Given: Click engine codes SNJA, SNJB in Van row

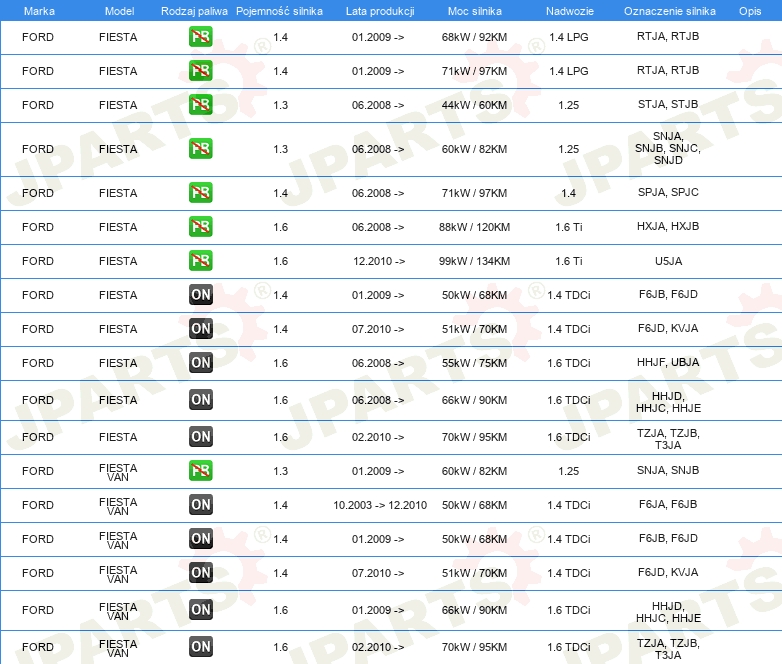Looking at the screenshot, I should (668, 470).
